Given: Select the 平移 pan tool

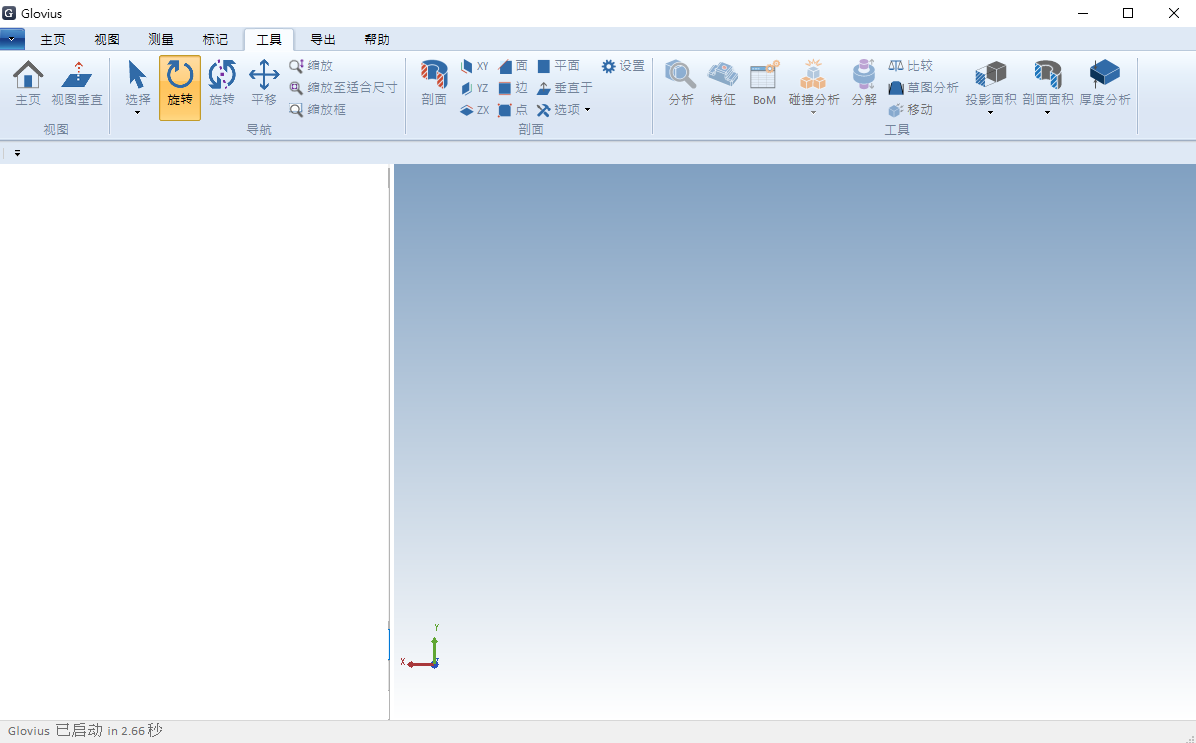Looking at the screenshot, I should pos(264,76).
